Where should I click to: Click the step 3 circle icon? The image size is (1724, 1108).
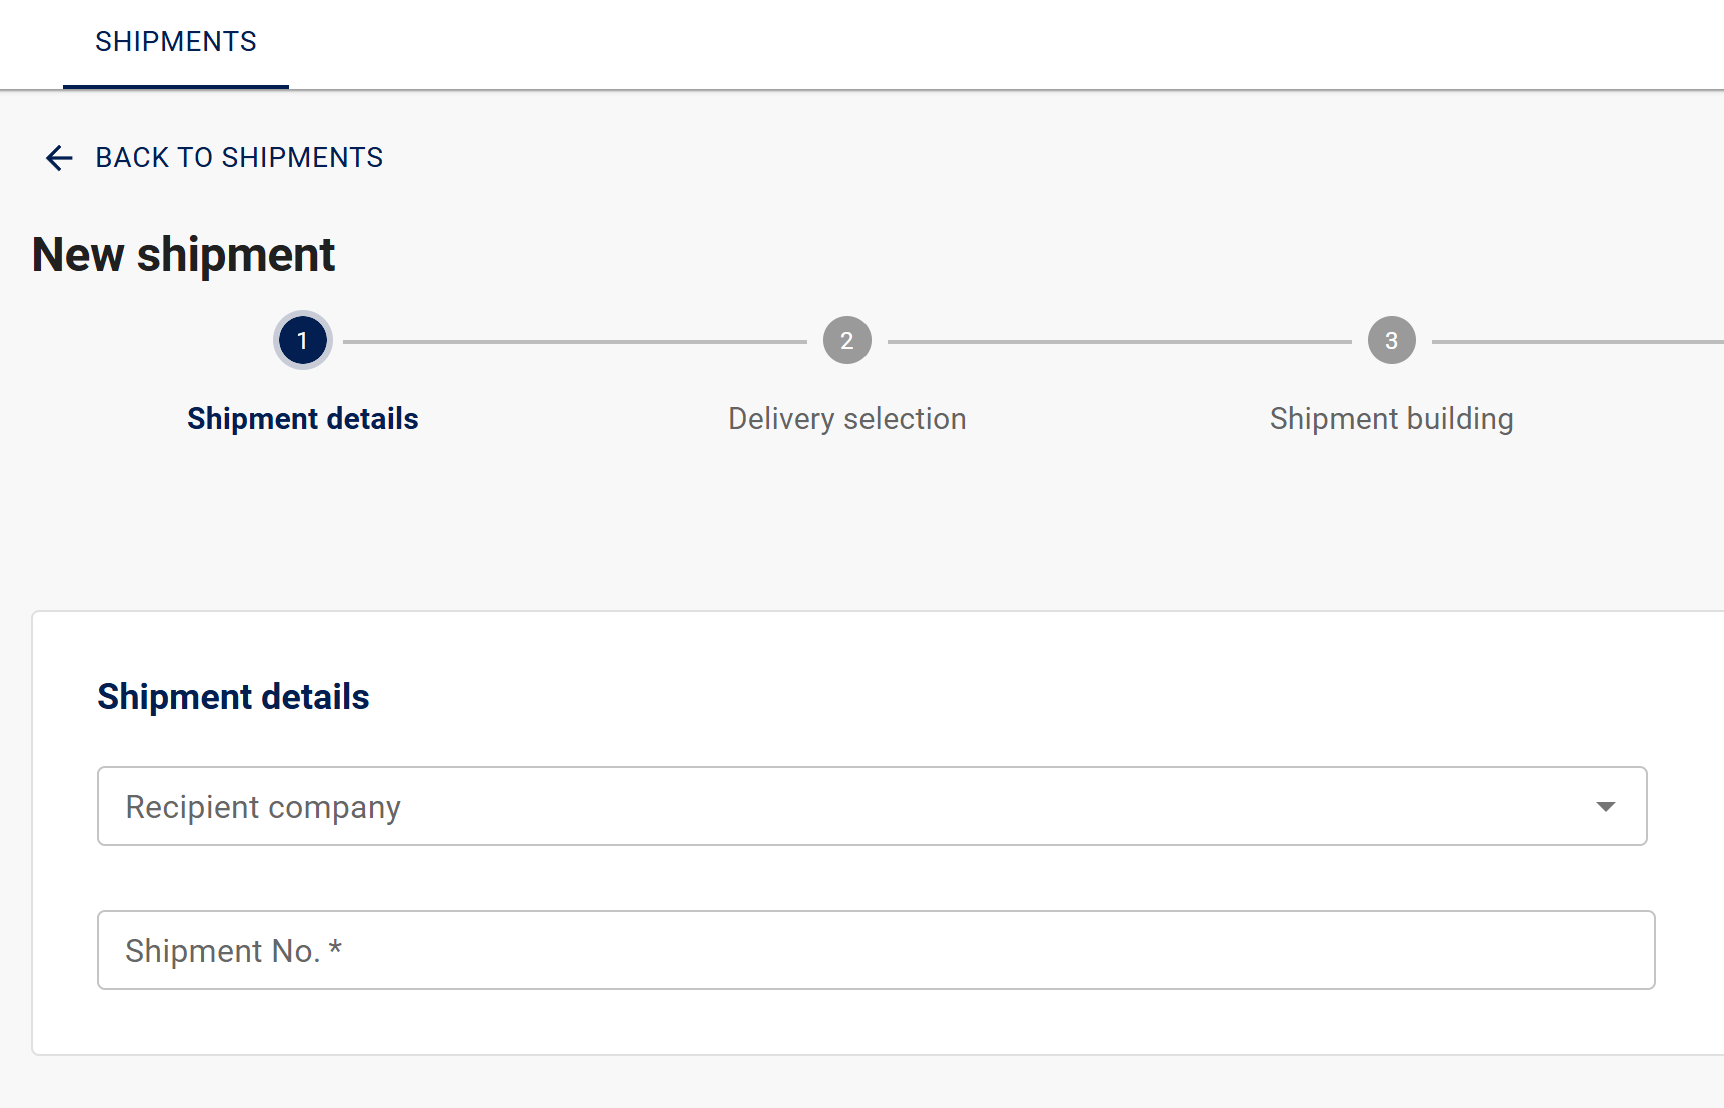point(1391,341)
